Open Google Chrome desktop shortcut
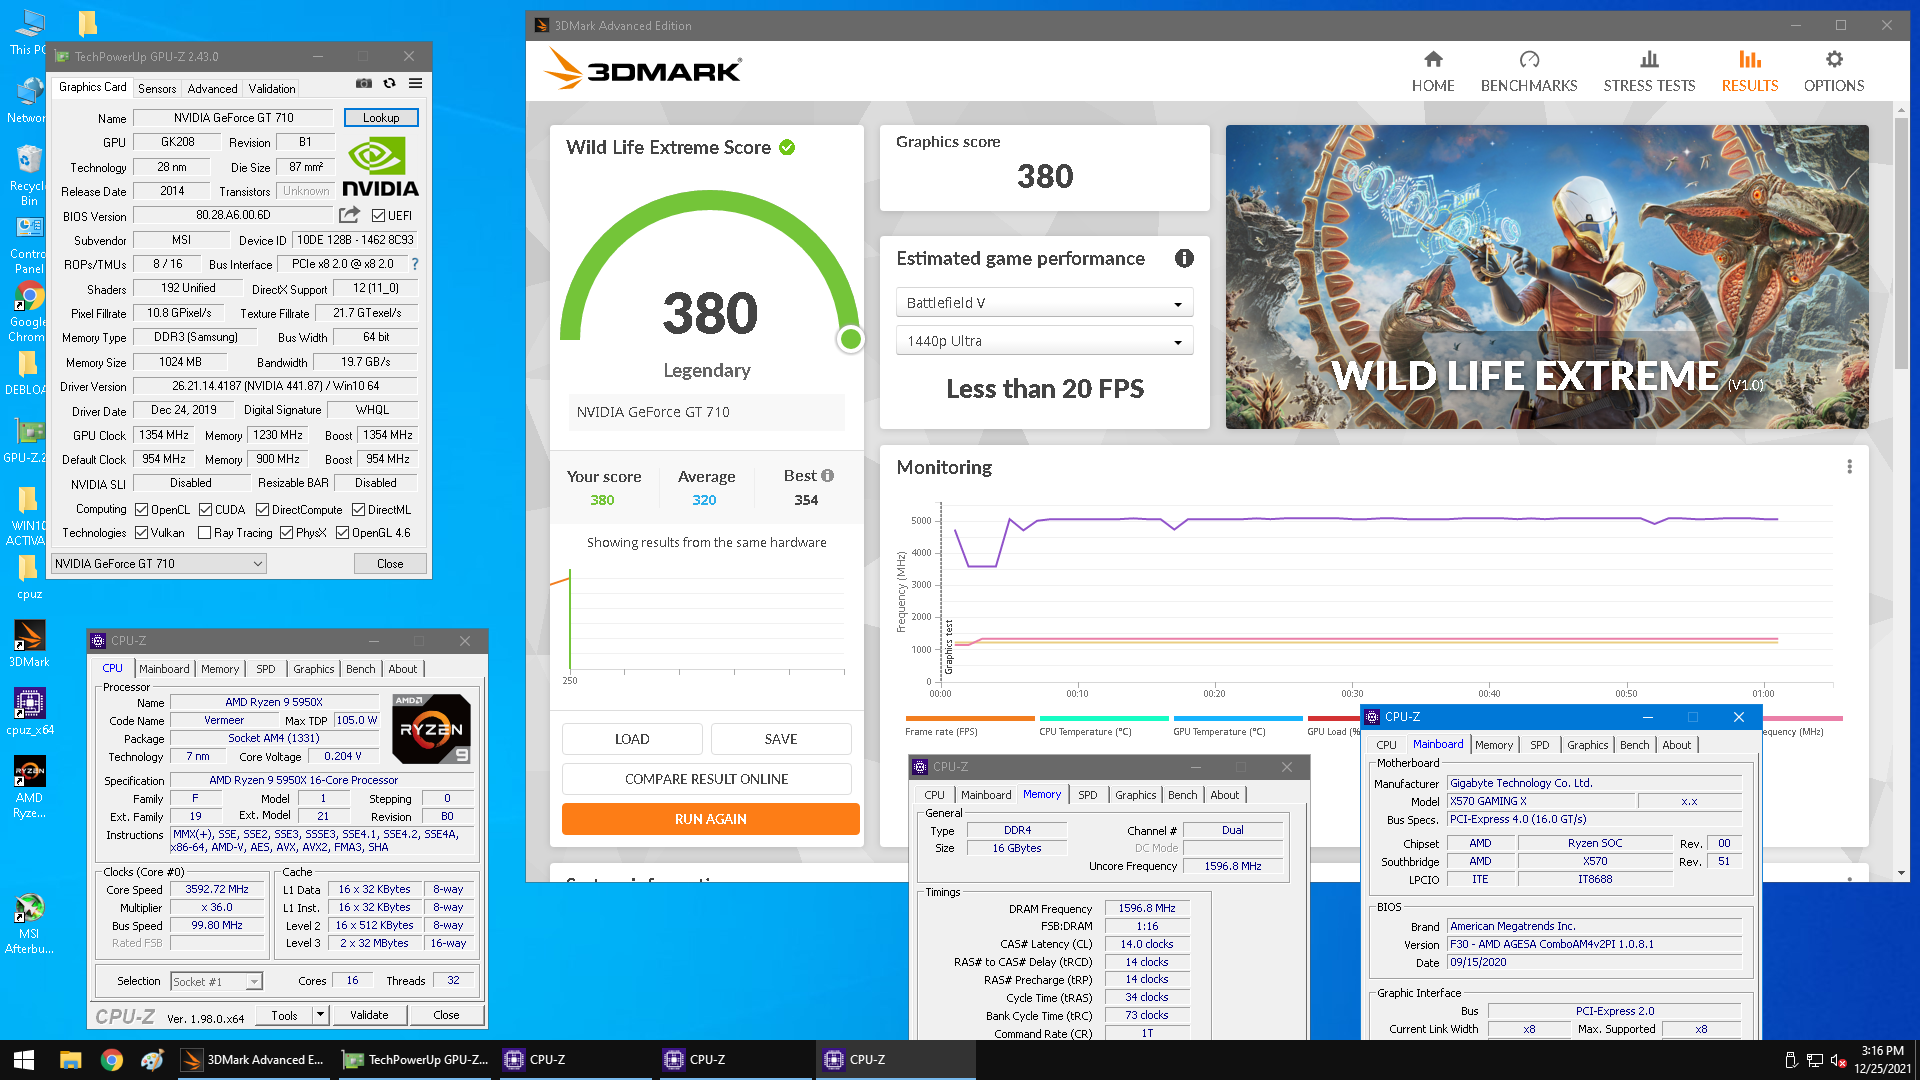The width and height of the screenshot is (1920, 1080). (29, 311)
